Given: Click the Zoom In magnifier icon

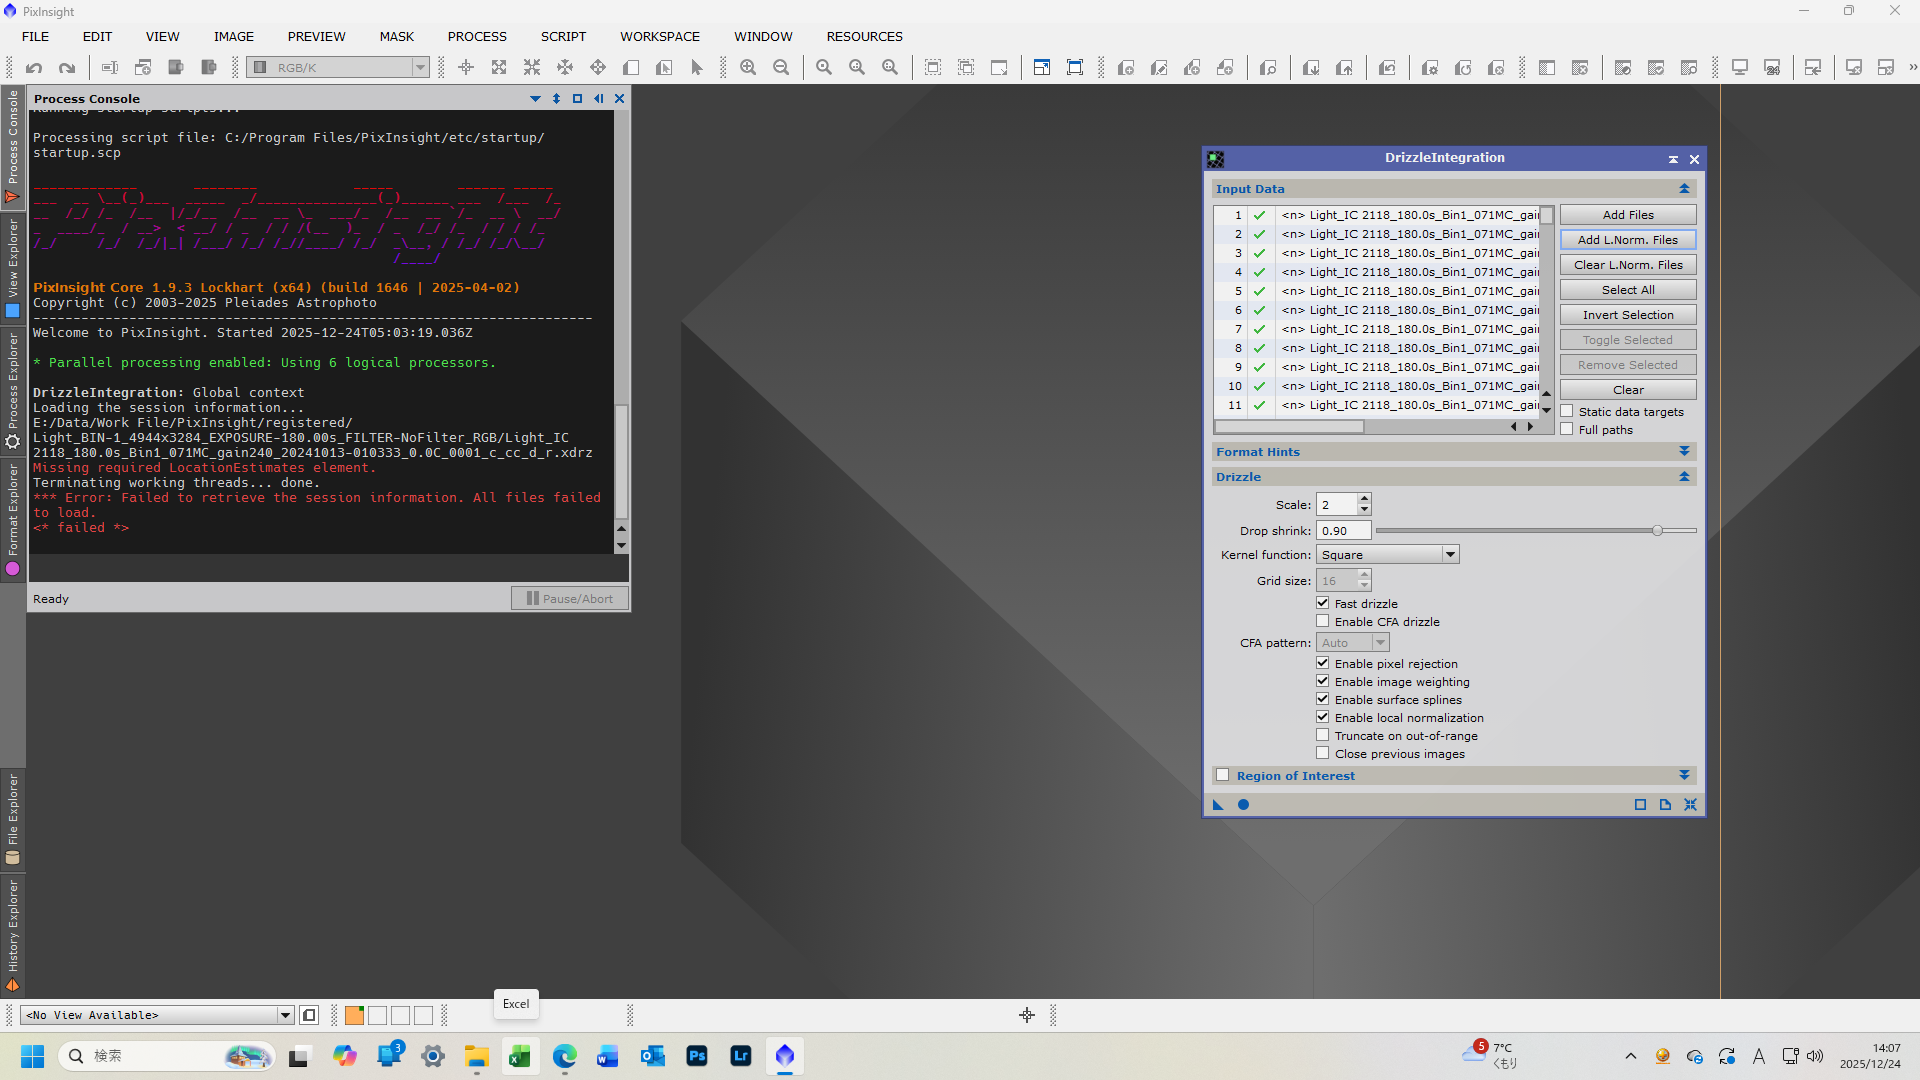Looking at the screenshot, I should coord(748,68).
